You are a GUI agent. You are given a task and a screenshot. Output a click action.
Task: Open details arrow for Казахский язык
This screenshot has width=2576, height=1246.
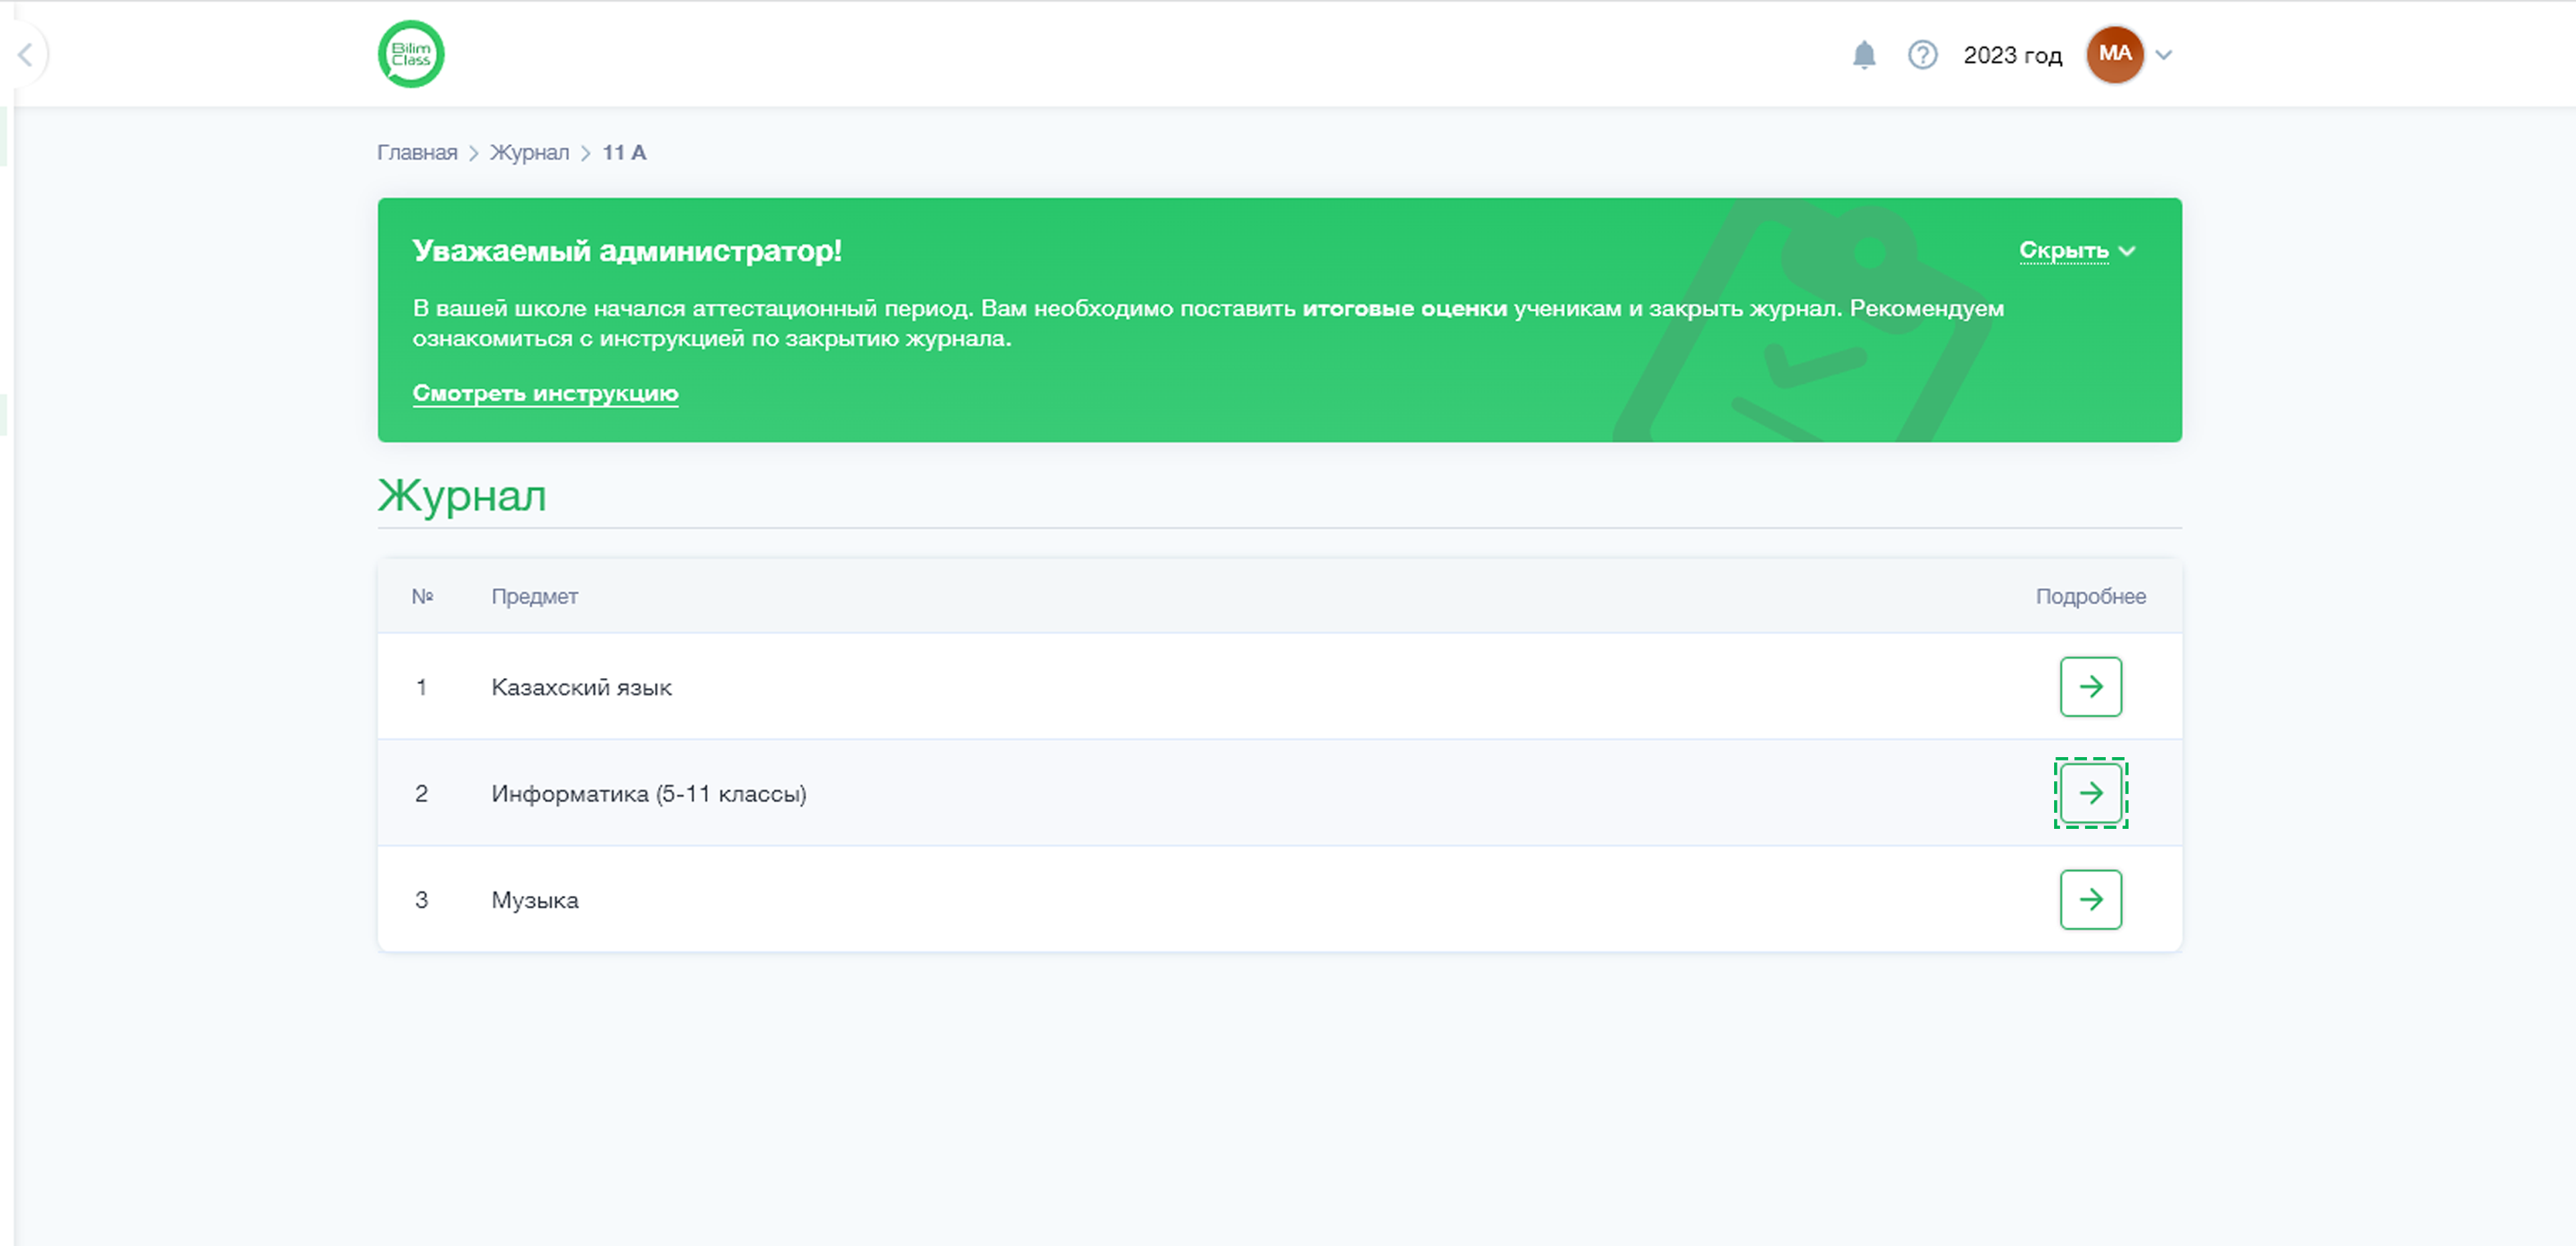2090,686
